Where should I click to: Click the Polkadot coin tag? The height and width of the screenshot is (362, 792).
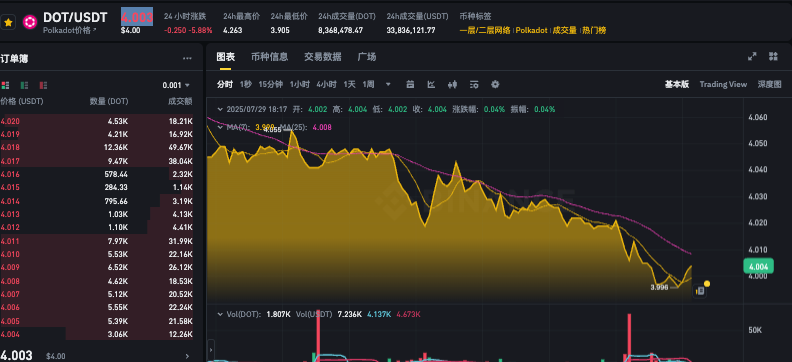click(x=531, y=30)
